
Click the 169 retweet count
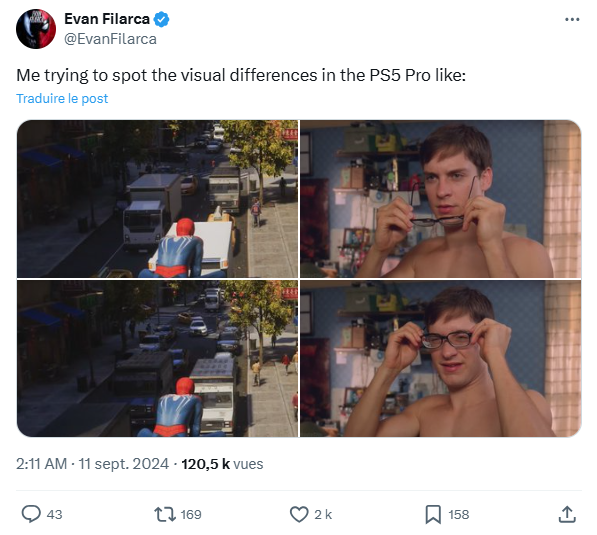pyautogui.click(x=191, y=514)
